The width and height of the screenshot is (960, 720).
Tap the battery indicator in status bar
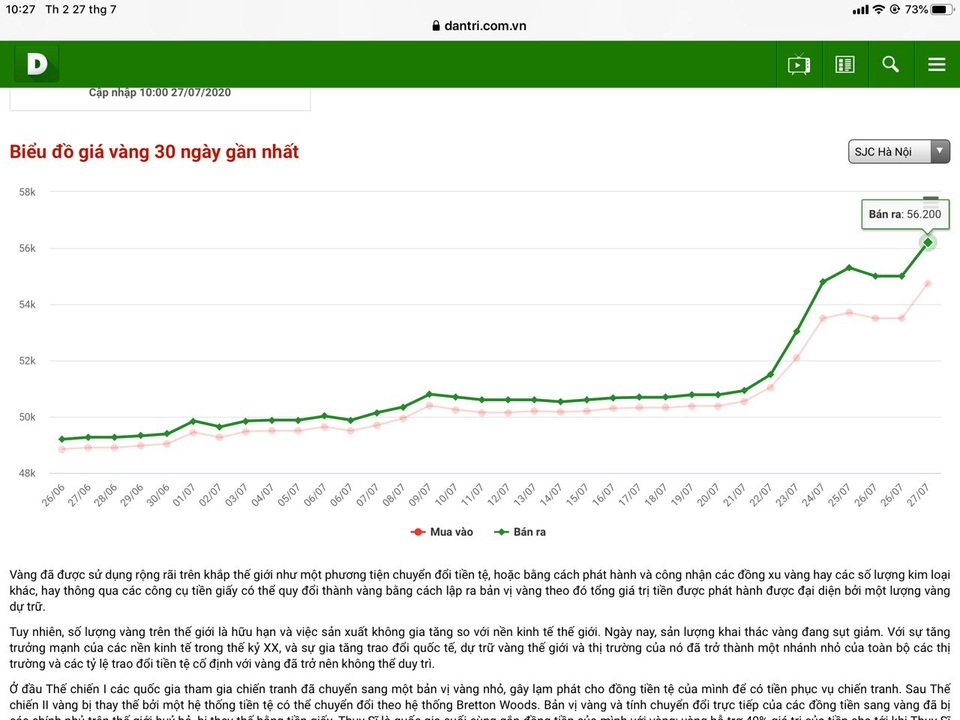tap(942, 9)
